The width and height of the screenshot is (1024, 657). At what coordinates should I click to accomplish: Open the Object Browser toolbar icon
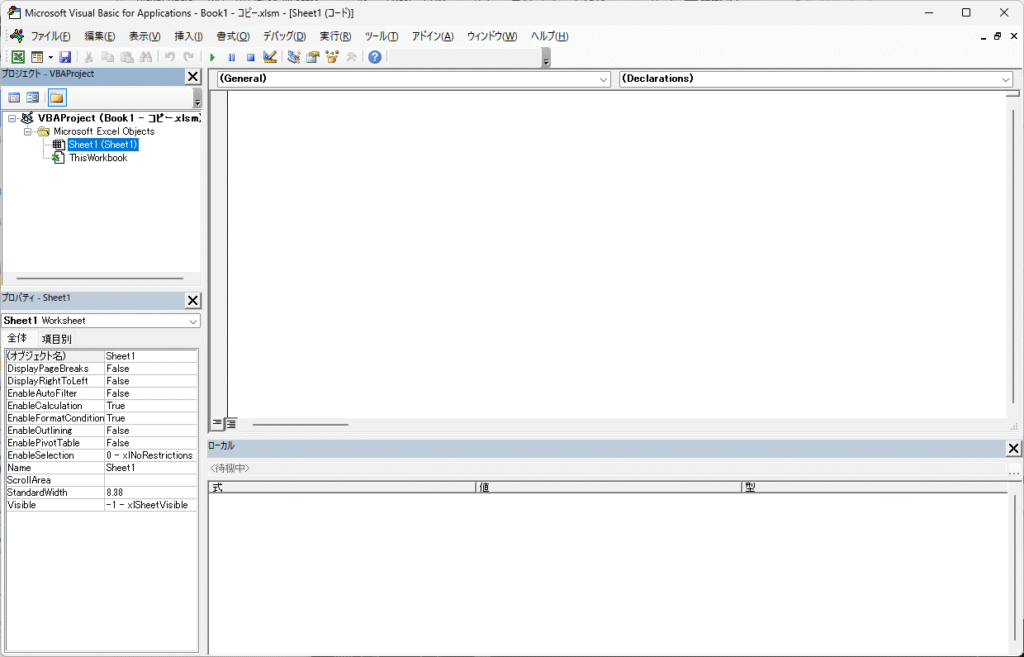[332, 57]
